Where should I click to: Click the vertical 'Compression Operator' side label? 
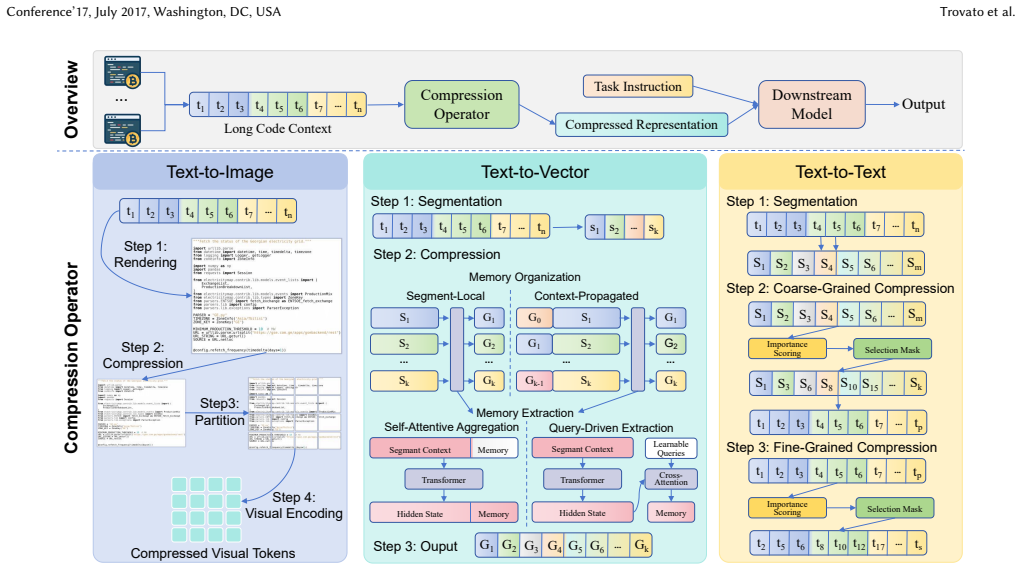click(71, 358)
